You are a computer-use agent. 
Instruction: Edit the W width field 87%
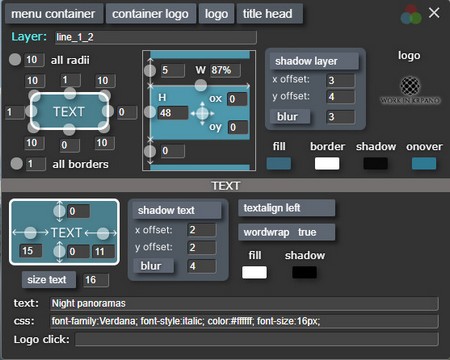(x=225, y=70)
